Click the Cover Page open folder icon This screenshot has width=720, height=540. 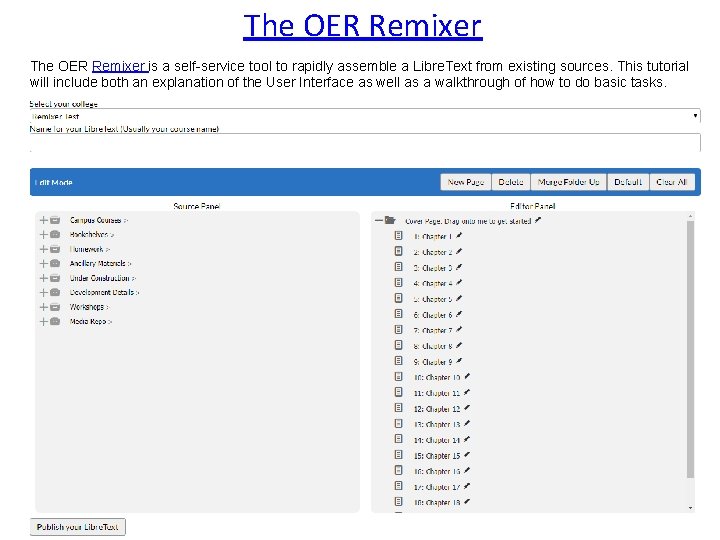(x=390, y=220)
